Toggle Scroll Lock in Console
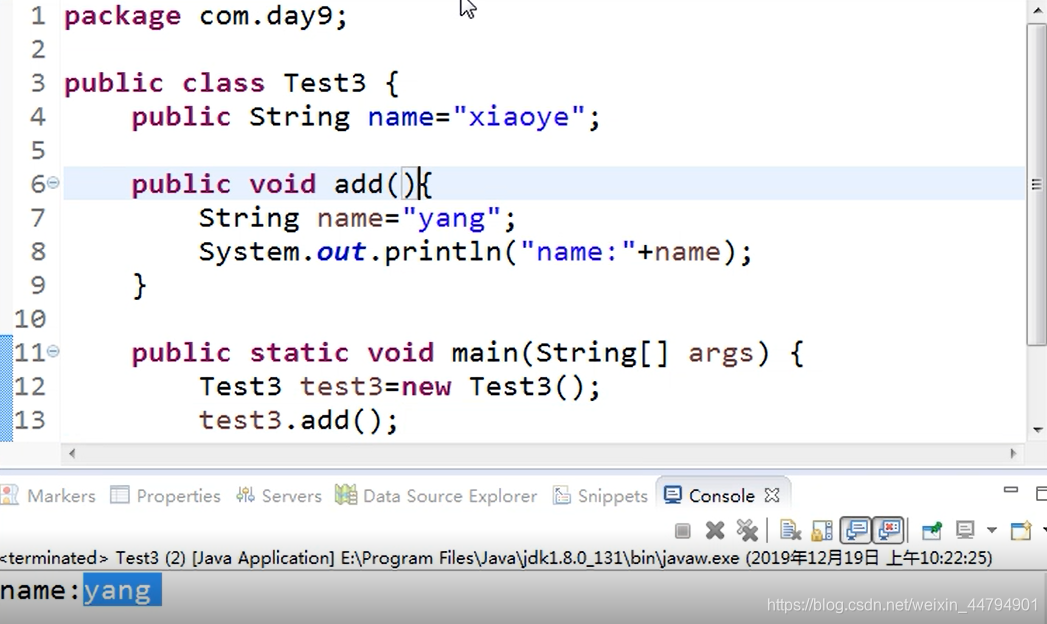Image resolution: width=1047 pixels, height=624 pixels. pyautogui.click(x=822, y=531)
